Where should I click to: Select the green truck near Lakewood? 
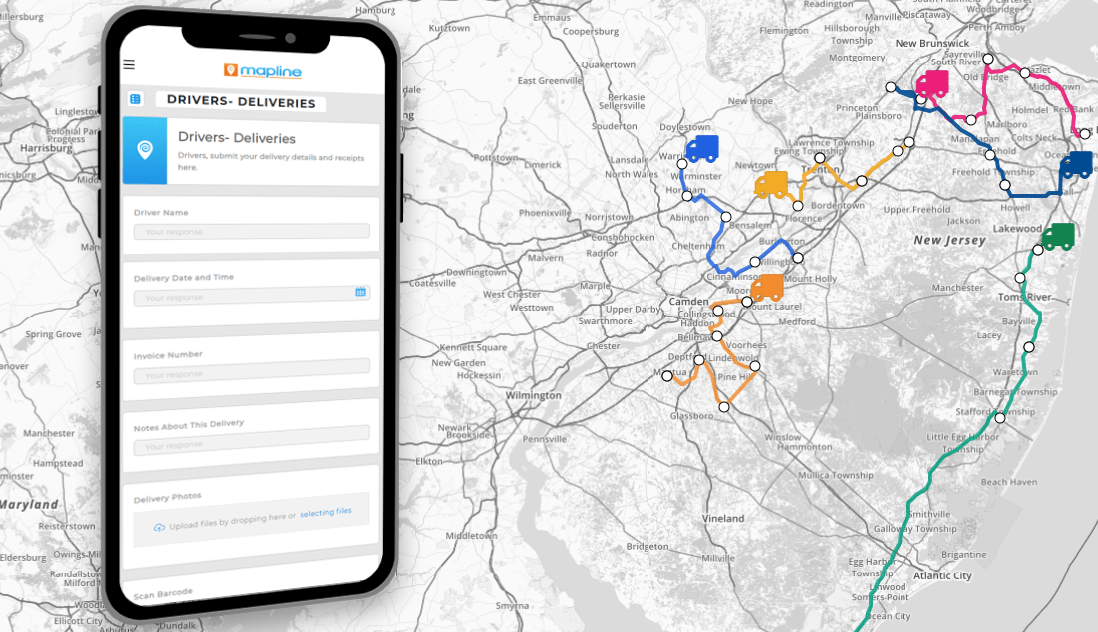click(1059, 237)
